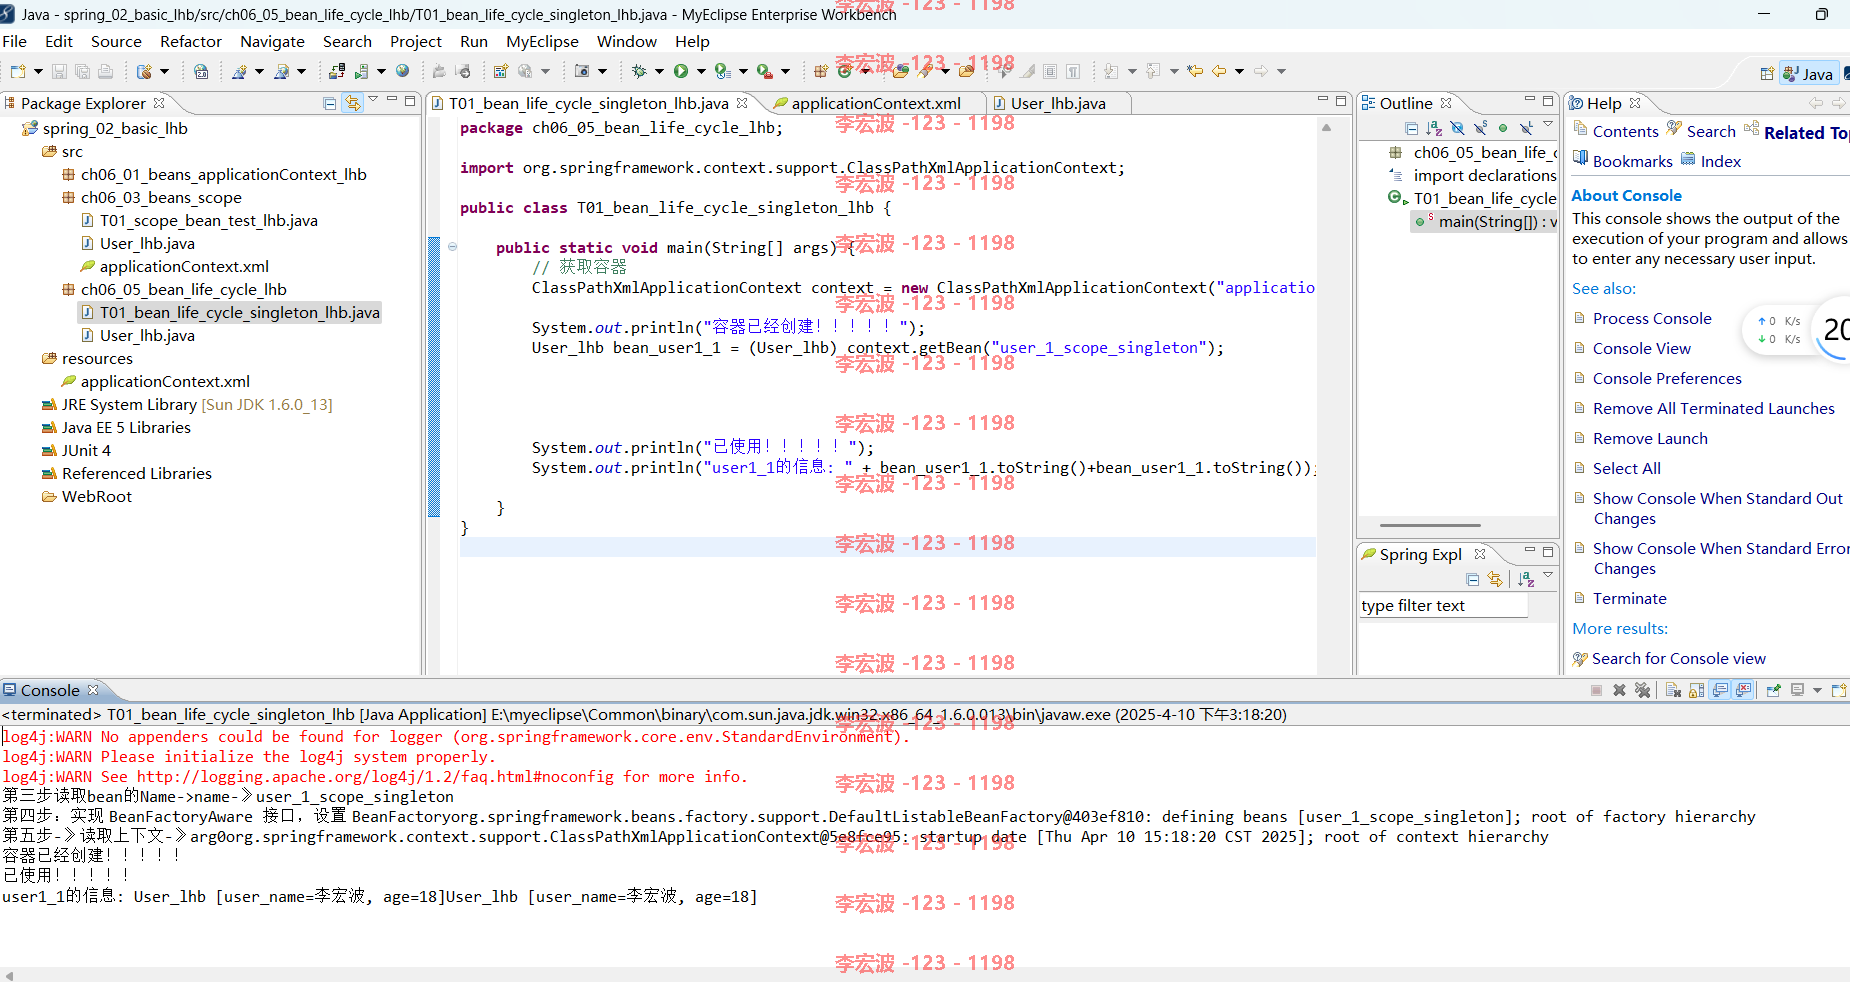Go back with yellow left arrow
1850x982 pixels.
pyautogui.click(x=1219, y=71)
